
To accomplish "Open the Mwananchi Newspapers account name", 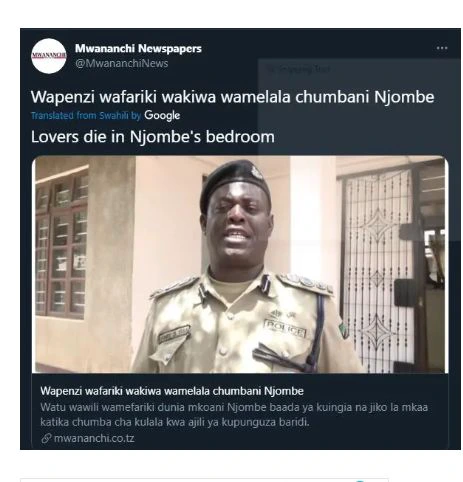I will [x=138, y=48].
